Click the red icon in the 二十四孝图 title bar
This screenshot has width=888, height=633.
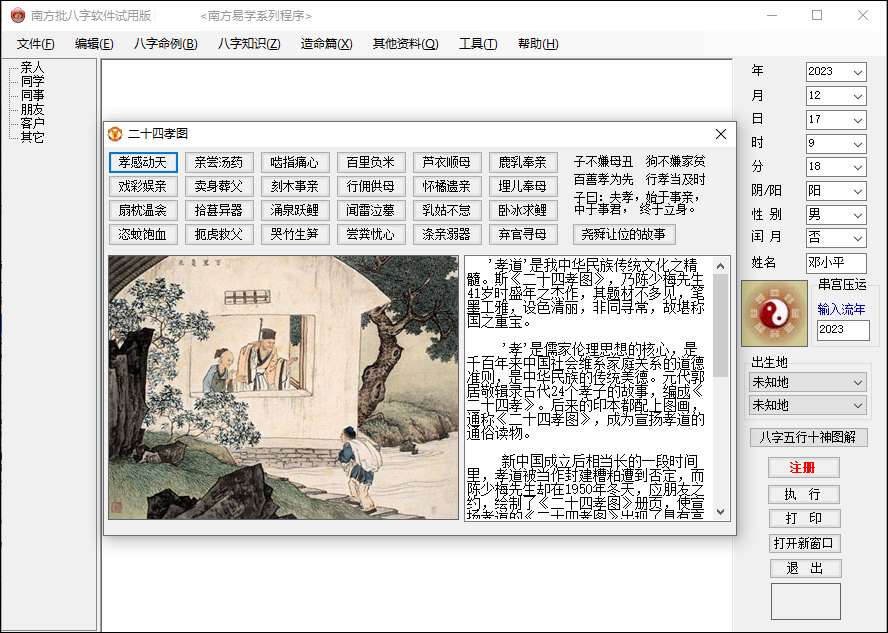115,133
